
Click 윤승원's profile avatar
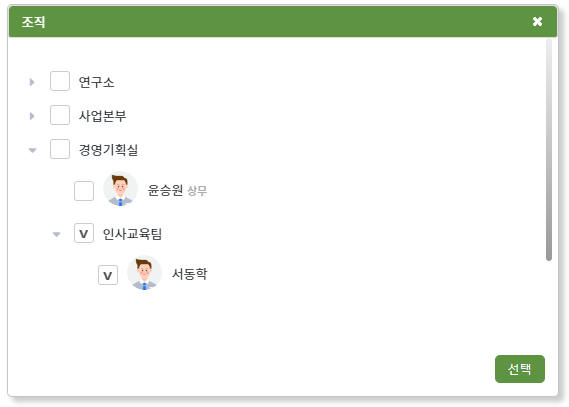point(120,189)
